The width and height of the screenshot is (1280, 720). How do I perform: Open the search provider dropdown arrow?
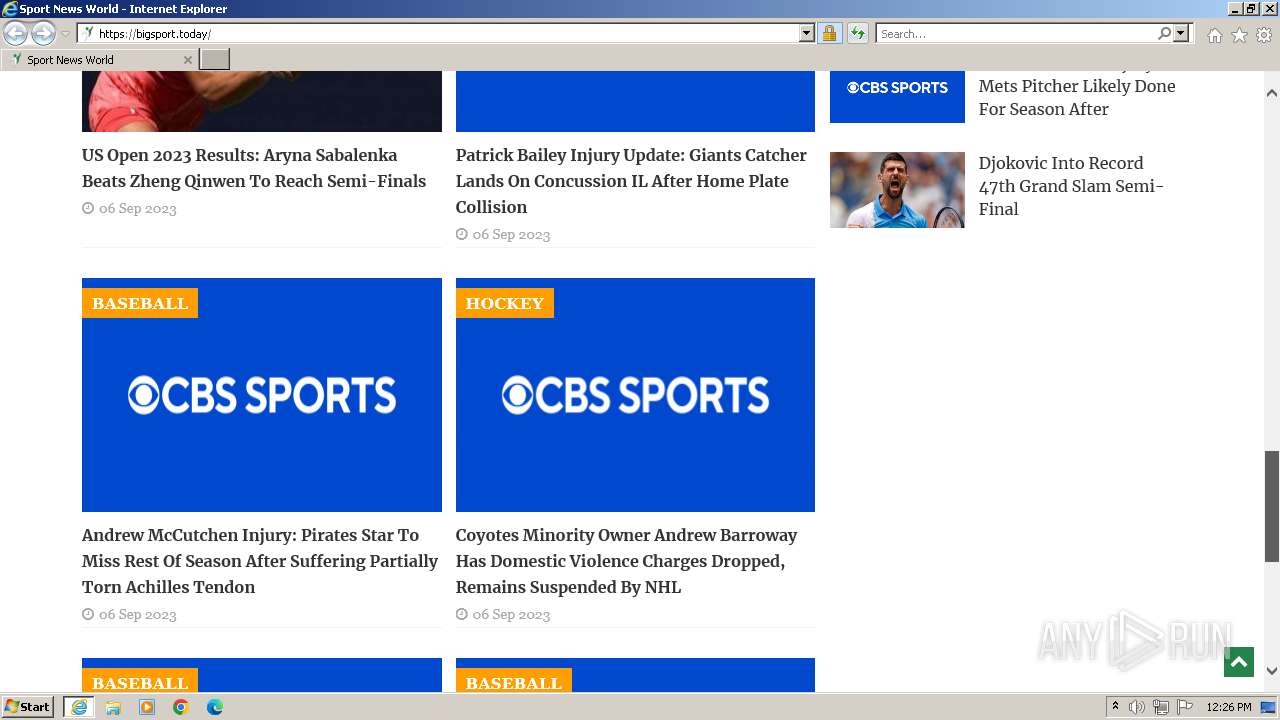(1181, 33)
